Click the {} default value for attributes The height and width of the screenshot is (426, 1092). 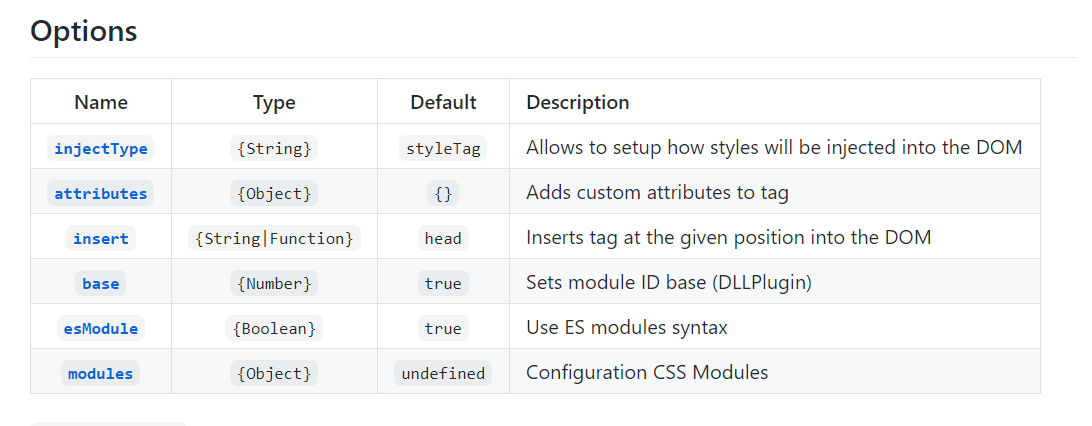click(x=443, y=194)
